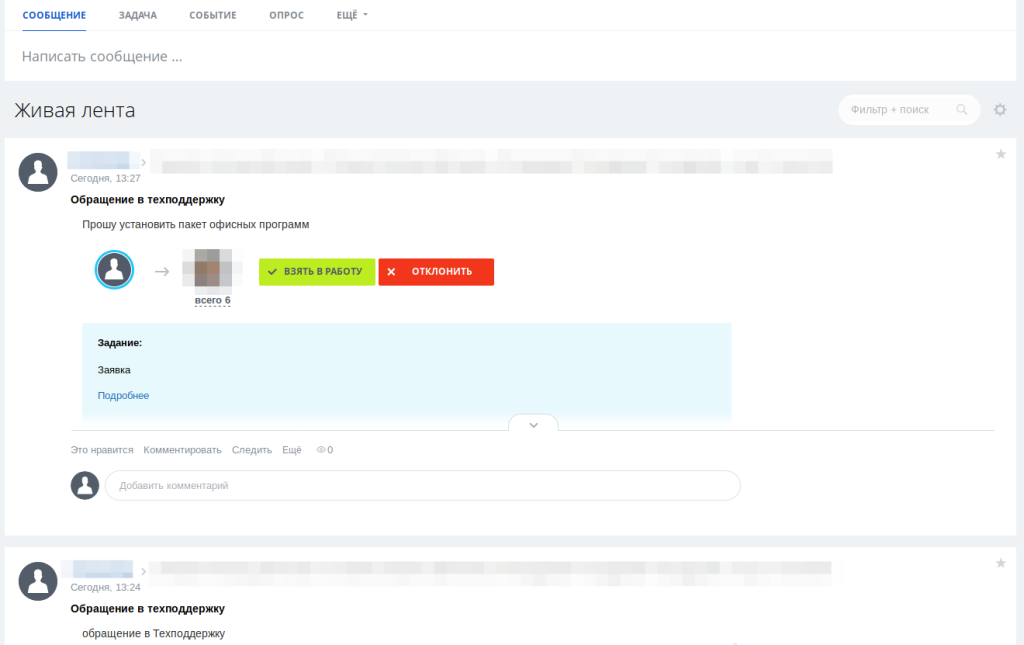Toggle Следить to follow the post
The width and height of the screenshot is (1024, 645).
pos(251,450)
